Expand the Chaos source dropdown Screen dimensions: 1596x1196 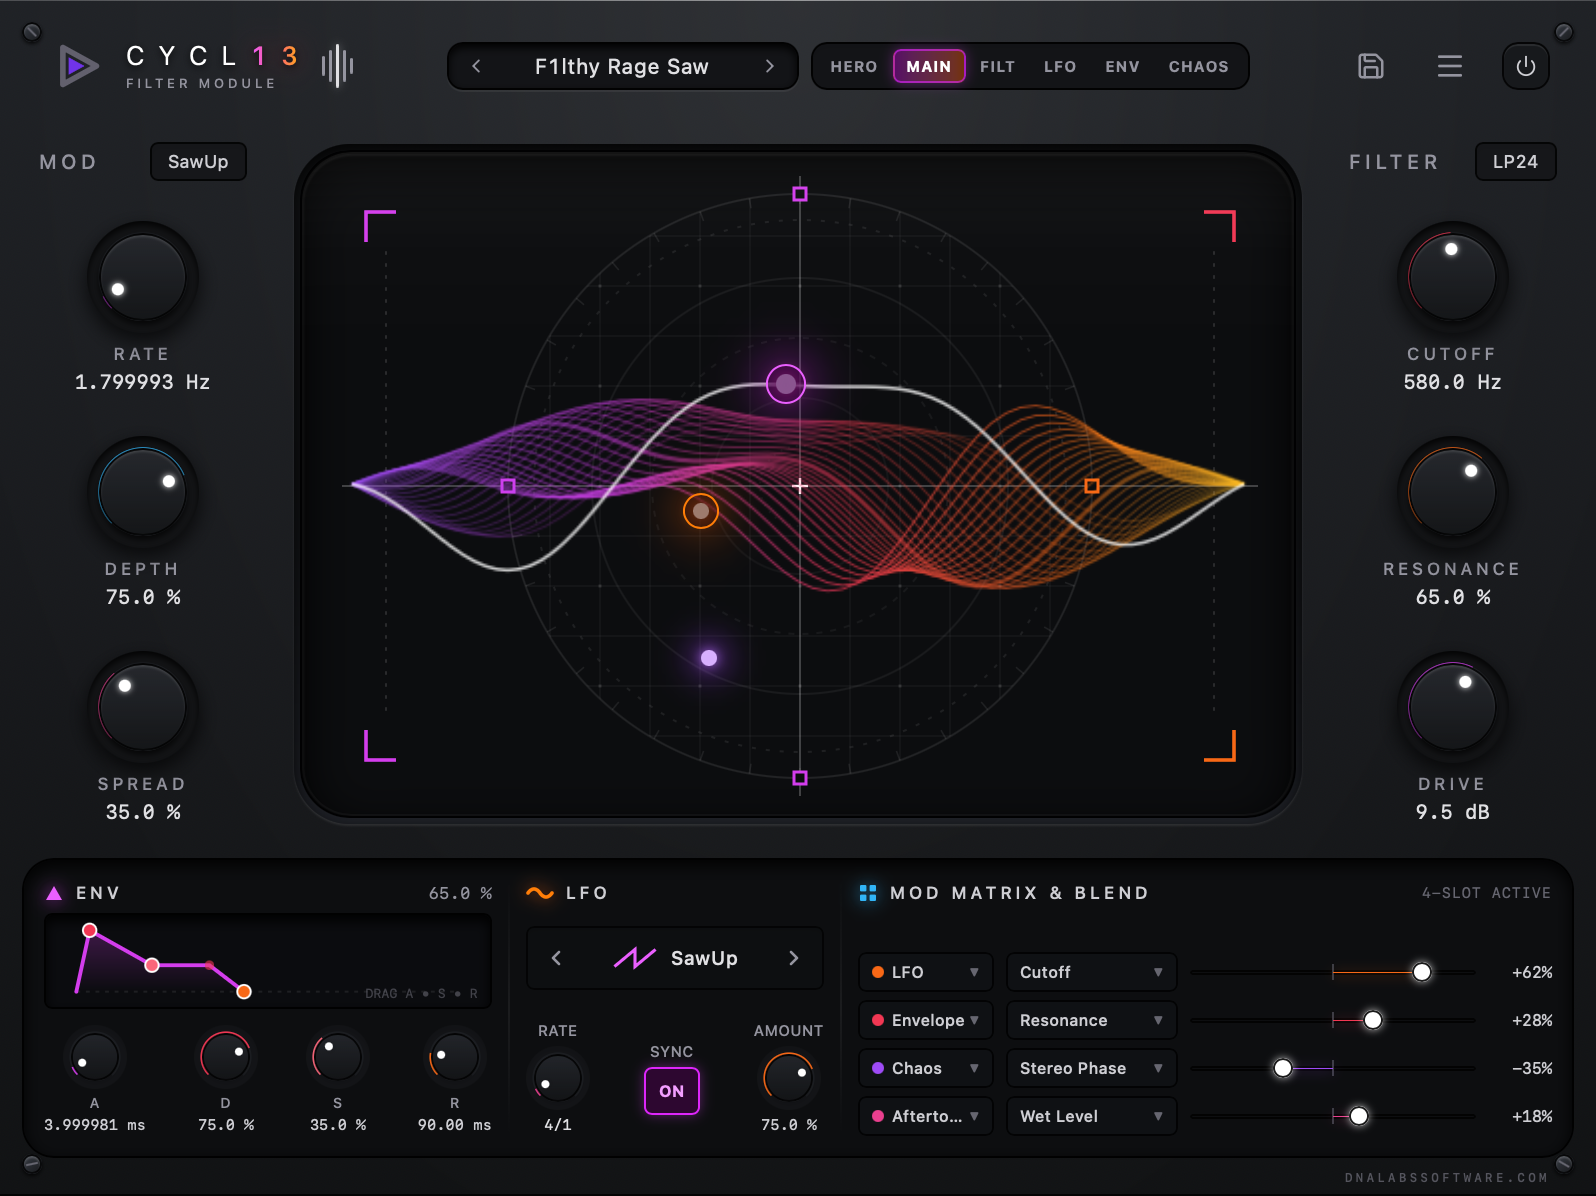coord(926,1068)
